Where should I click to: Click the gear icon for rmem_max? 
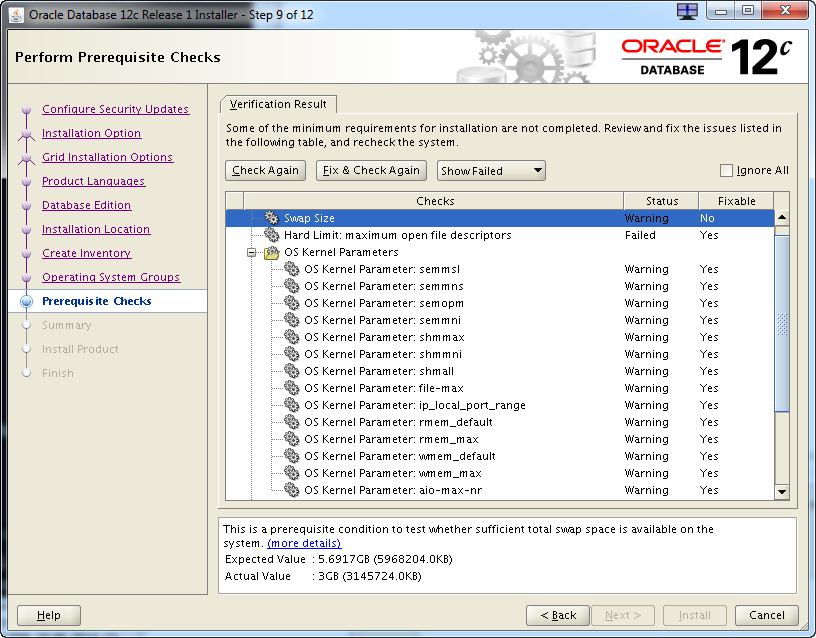(x=291, y=439)
